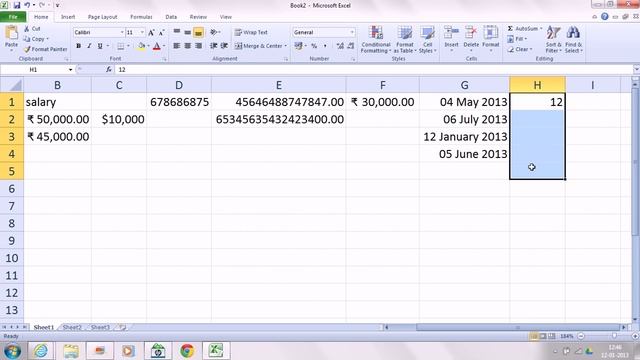Open Sort & Filter menu
The image size is (640, 360).
pos(553,40)
